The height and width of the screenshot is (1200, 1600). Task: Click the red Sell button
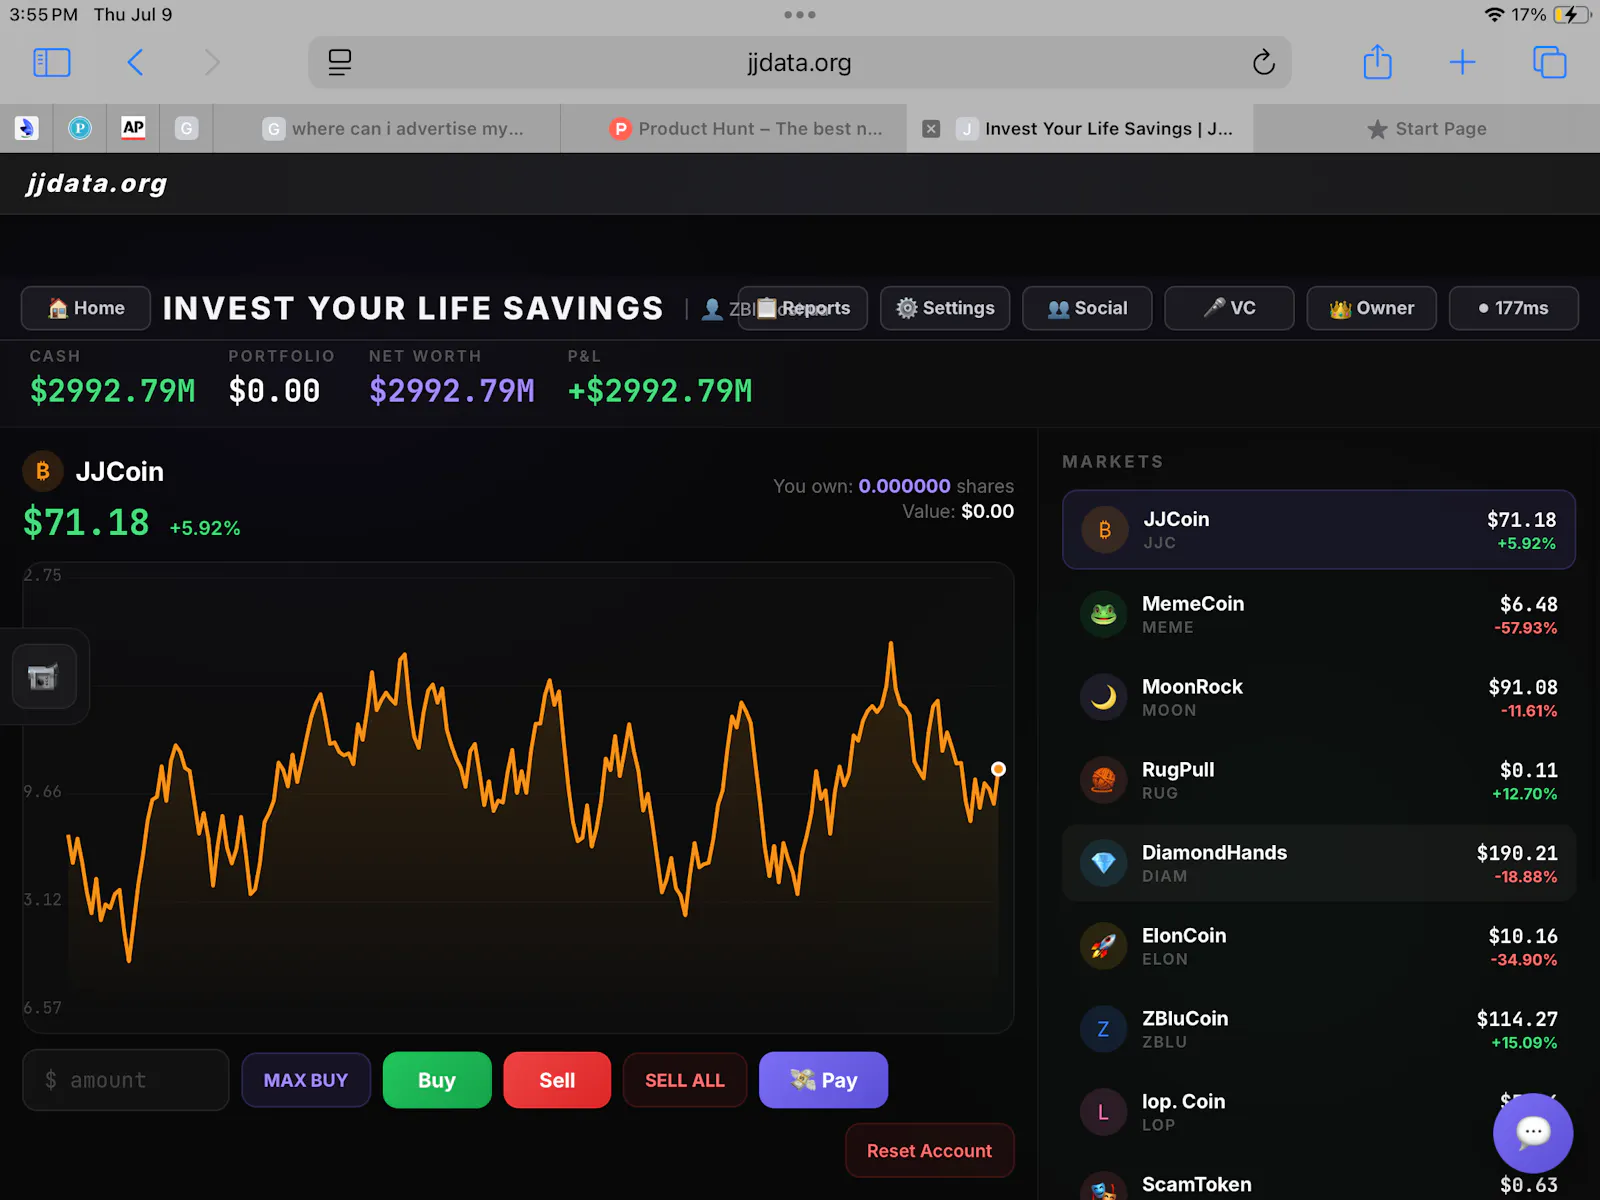click(557, 1080)
